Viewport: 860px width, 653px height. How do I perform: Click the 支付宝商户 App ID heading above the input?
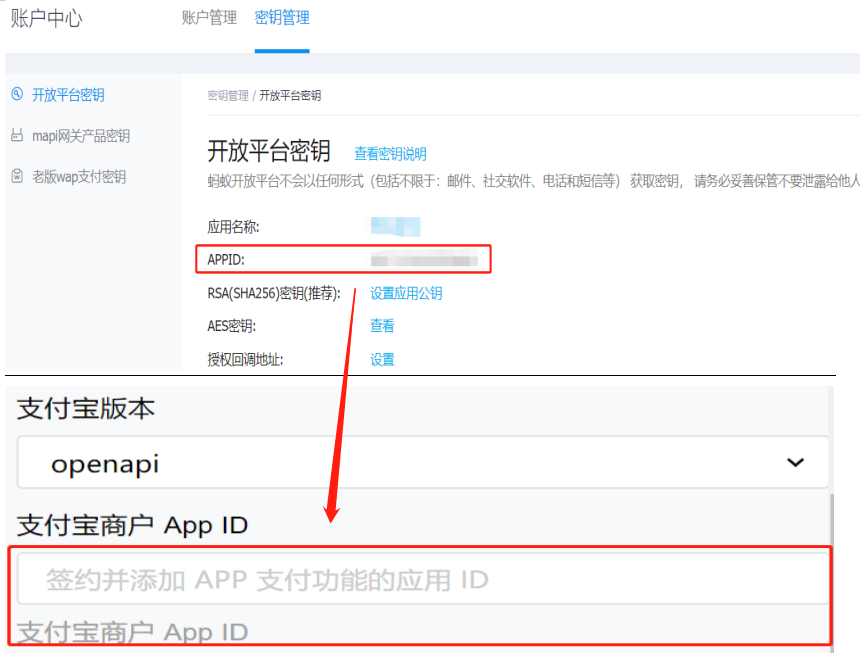click(x=132, y=525)
